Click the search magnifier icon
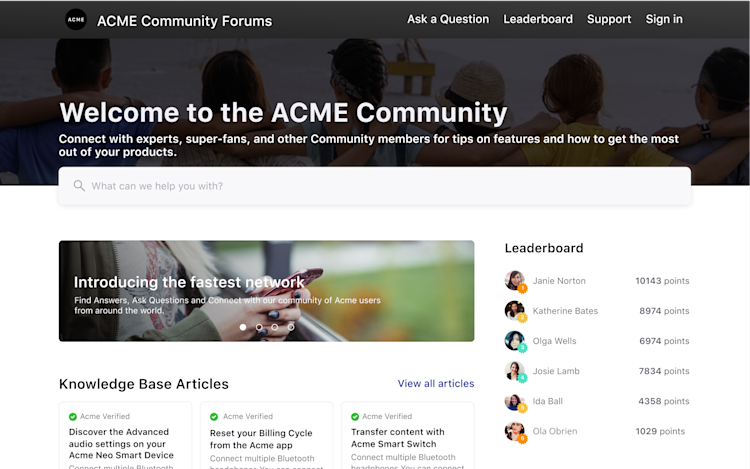Image resolution: width=750 pixels, height=469 pixels. pyautogui.click(x=79, y=185)
